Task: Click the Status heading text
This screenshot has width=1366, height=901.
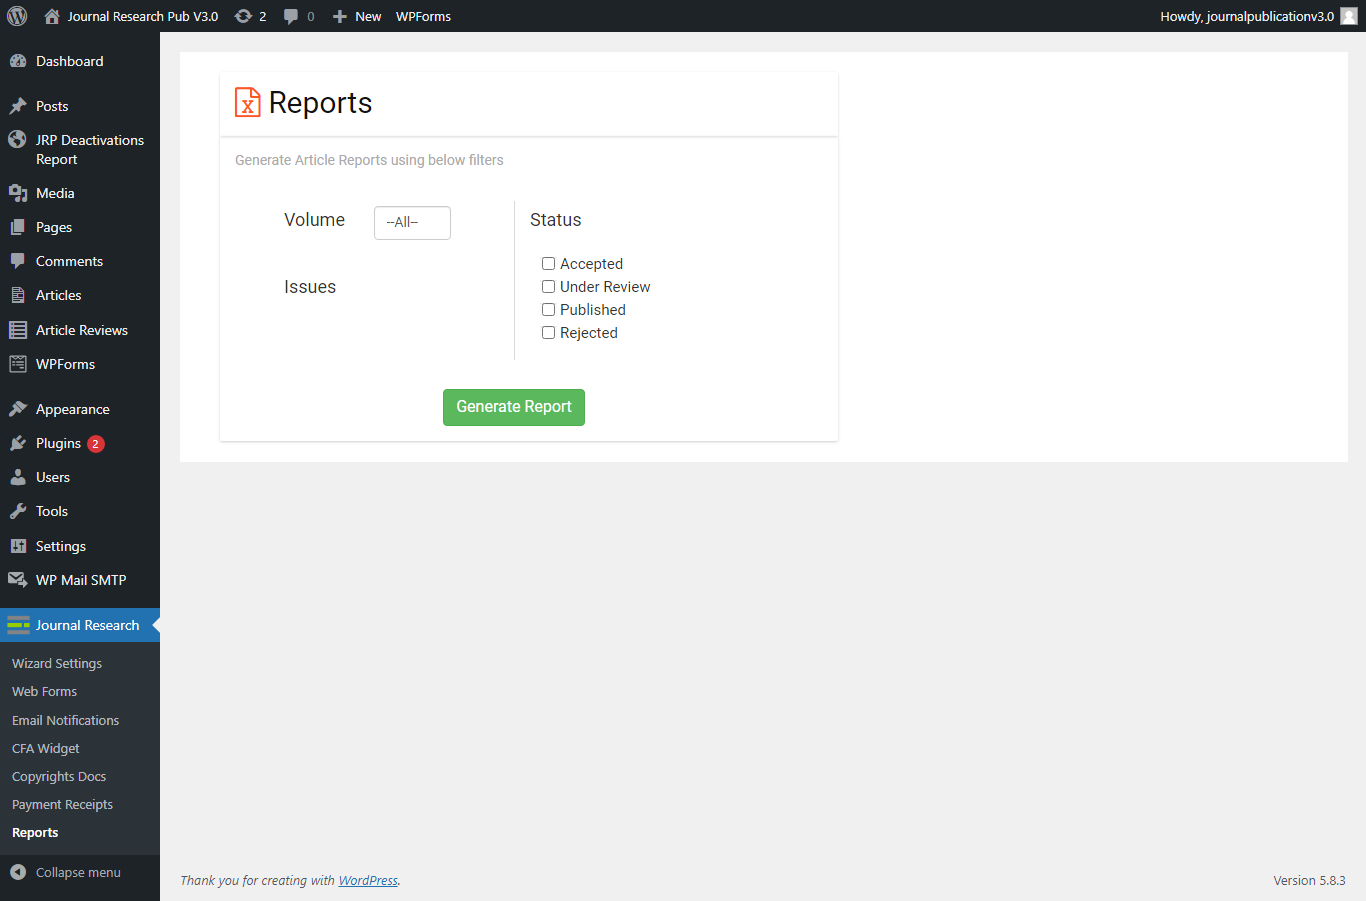Action: [556, 220]
